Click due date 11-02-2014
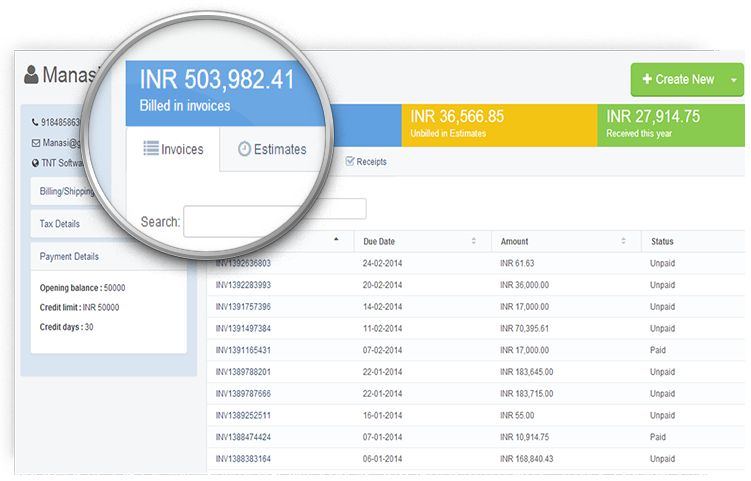751x481 pixels. pyautogui.click(x=382, y=328)
